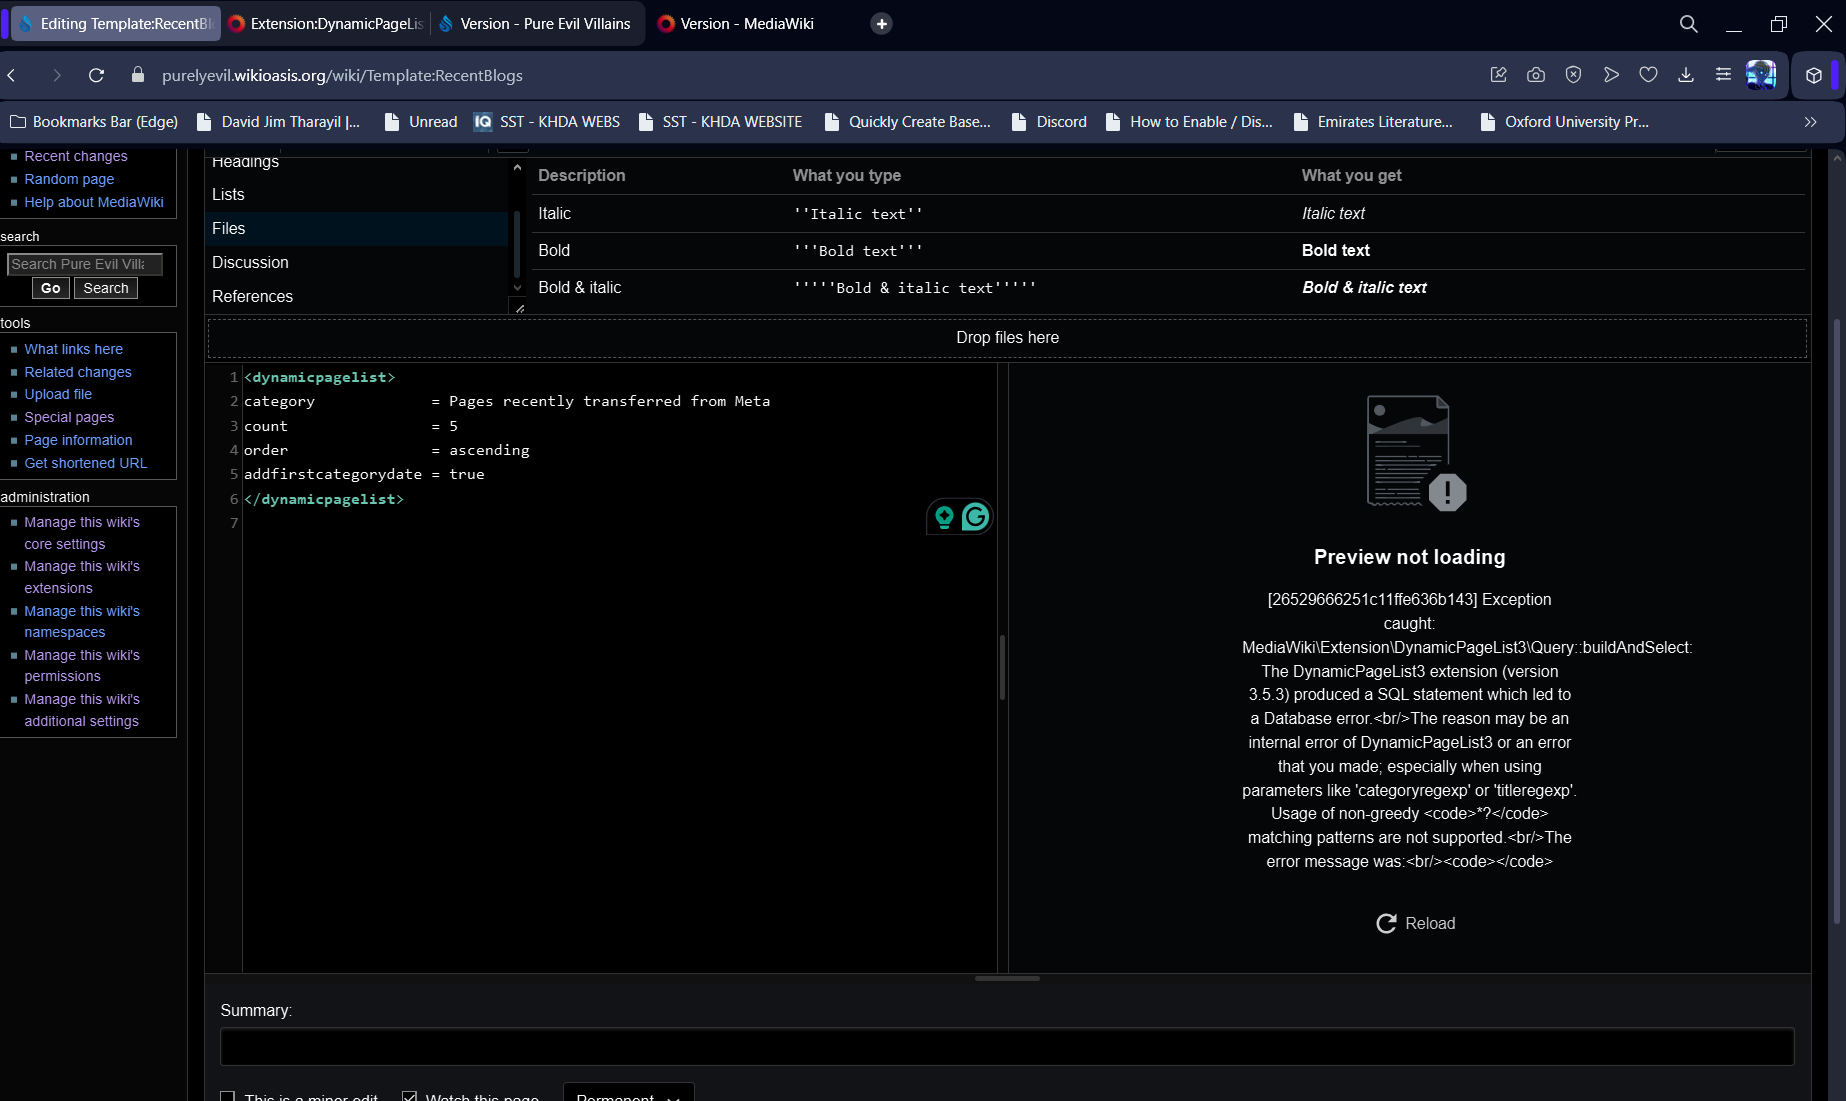
Task: Open the send arrow icon
Action: 1611,75
